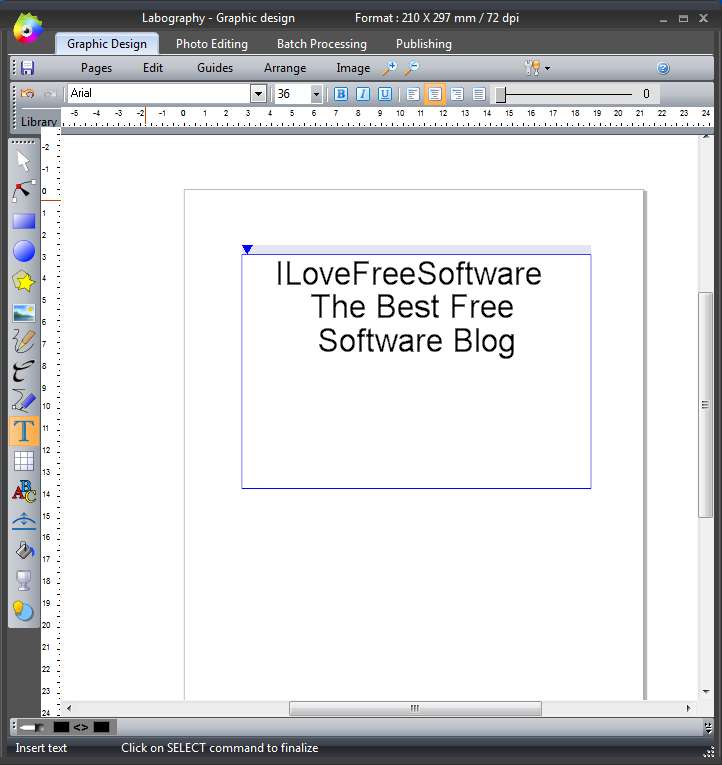
Task: Click the scroll down arrow
Action: [706, 691]
